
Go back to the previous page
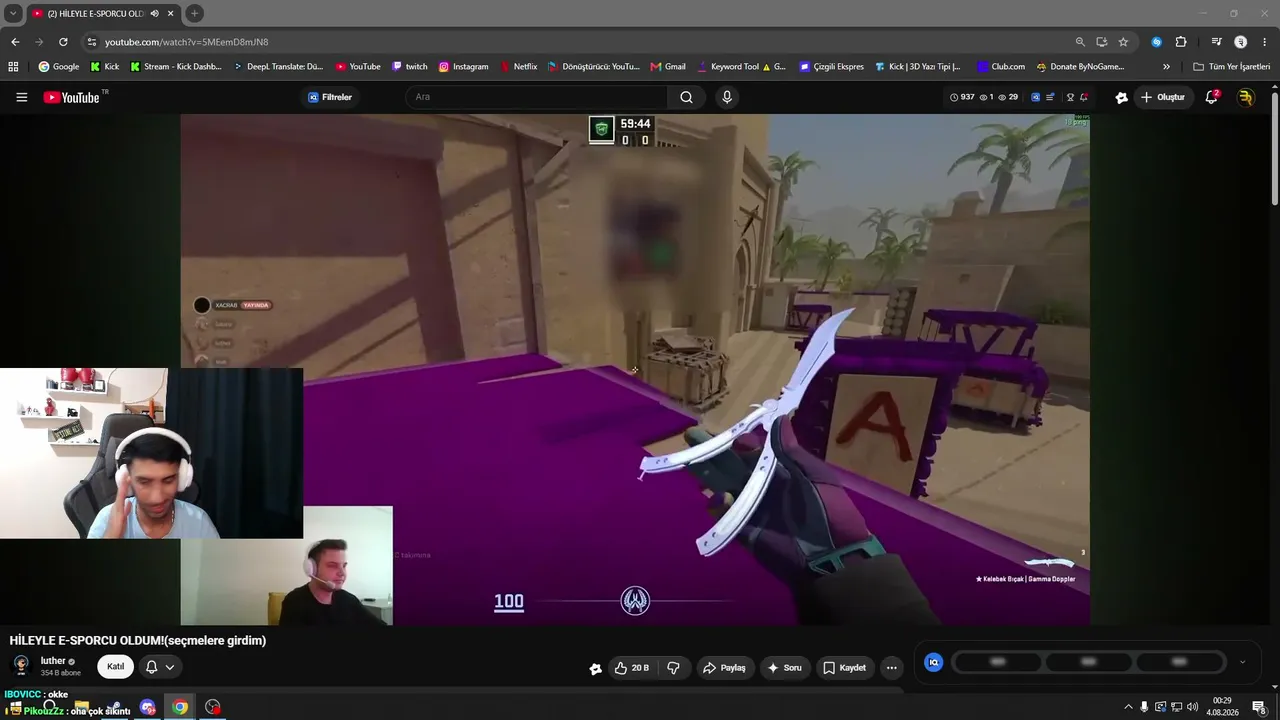point(15,42)
